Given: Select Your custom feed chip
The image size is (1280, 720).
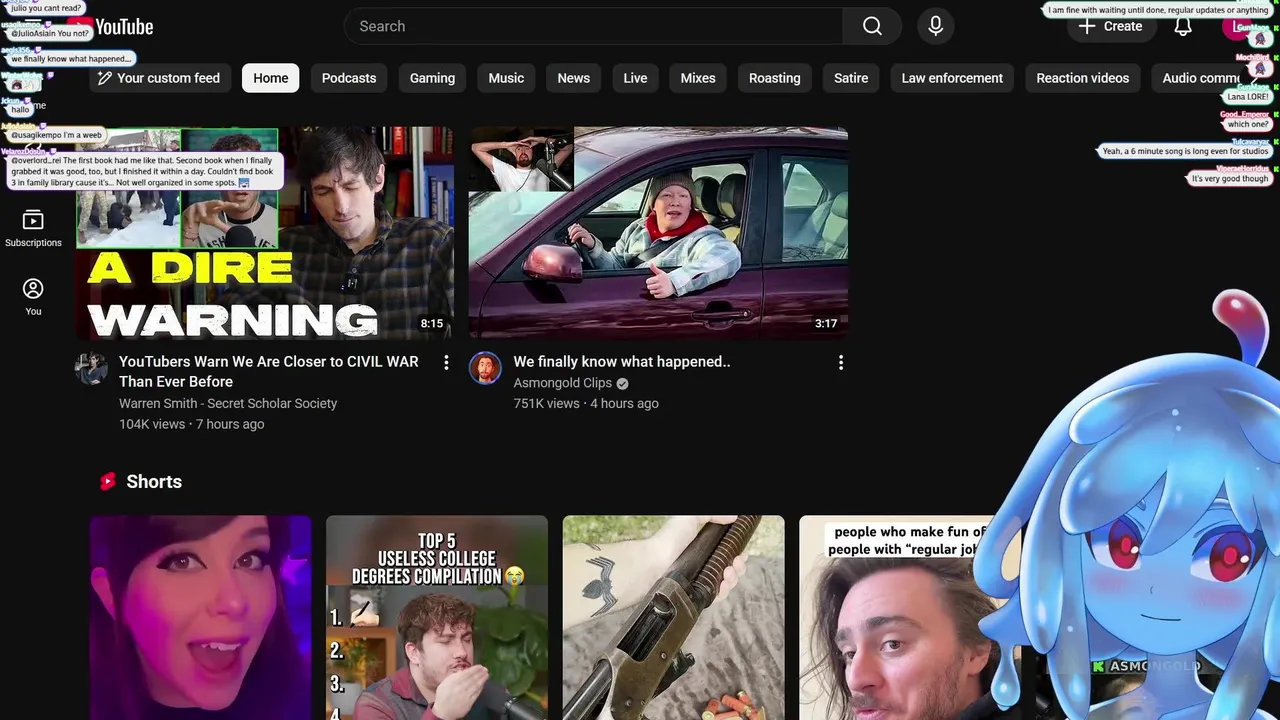Looking at the screenshot, I should [159, 78].
